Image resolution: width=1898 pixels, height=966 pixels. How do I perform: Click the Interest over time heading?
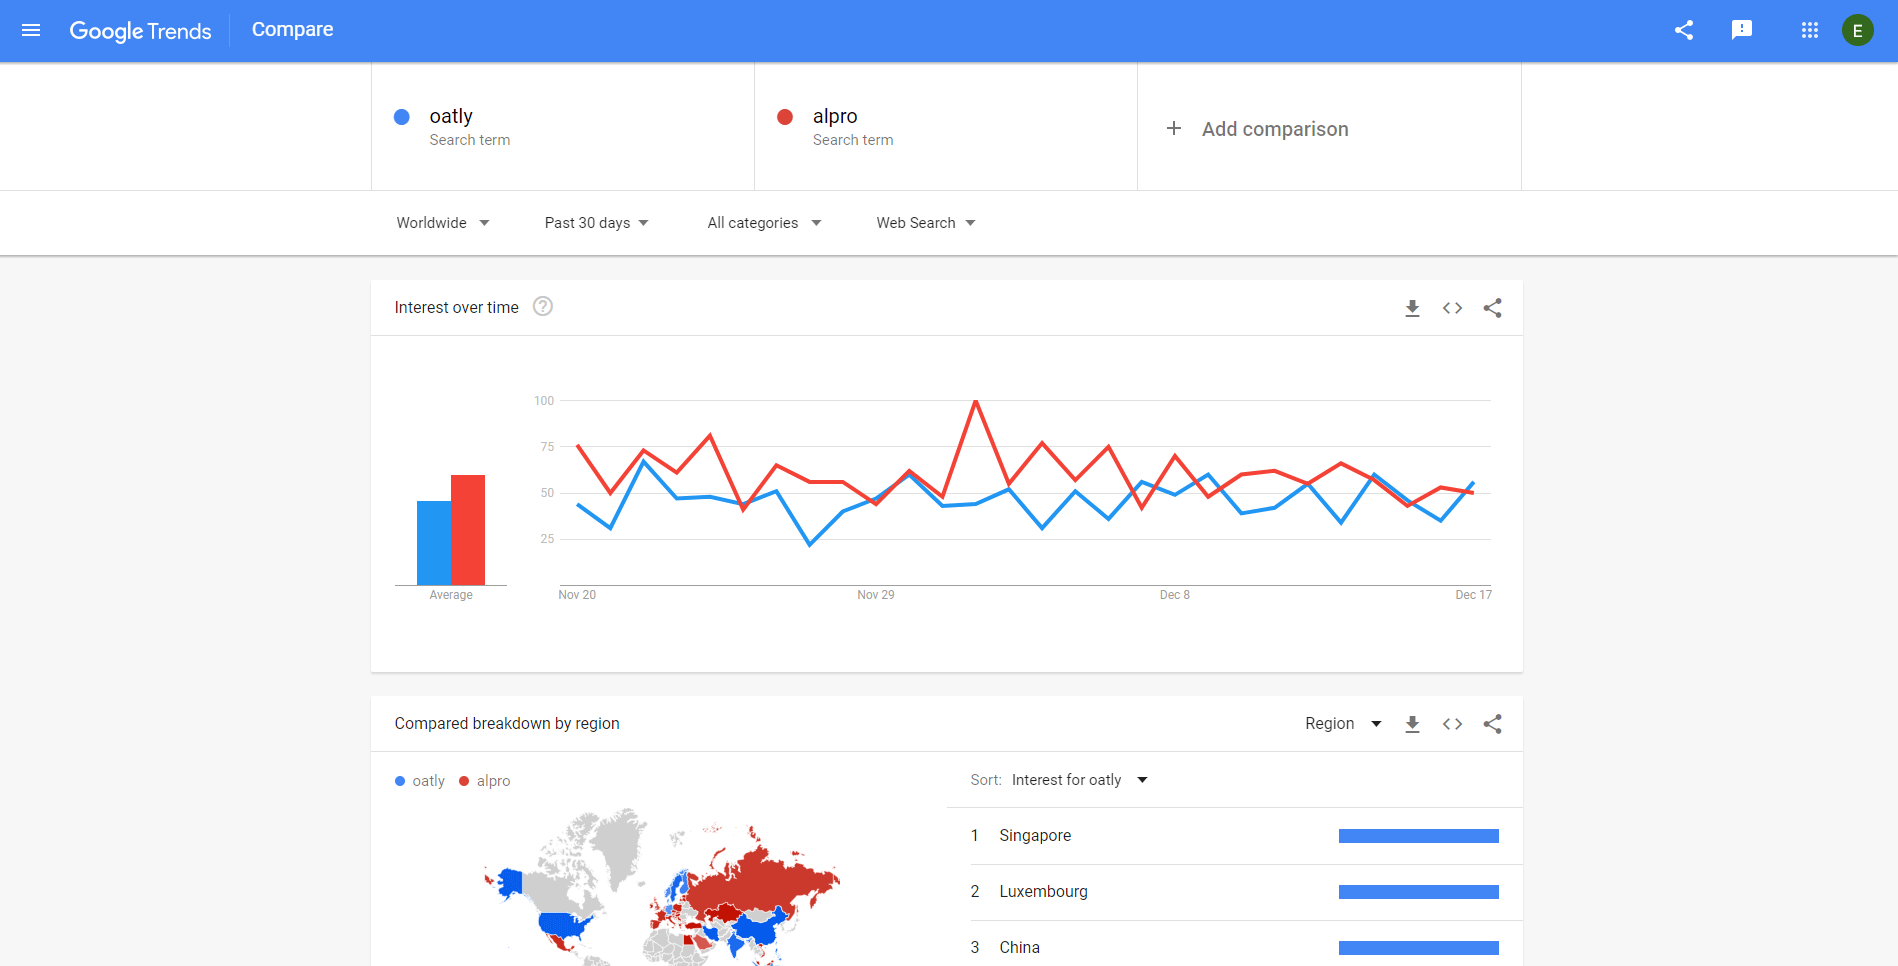click(457, 307)
